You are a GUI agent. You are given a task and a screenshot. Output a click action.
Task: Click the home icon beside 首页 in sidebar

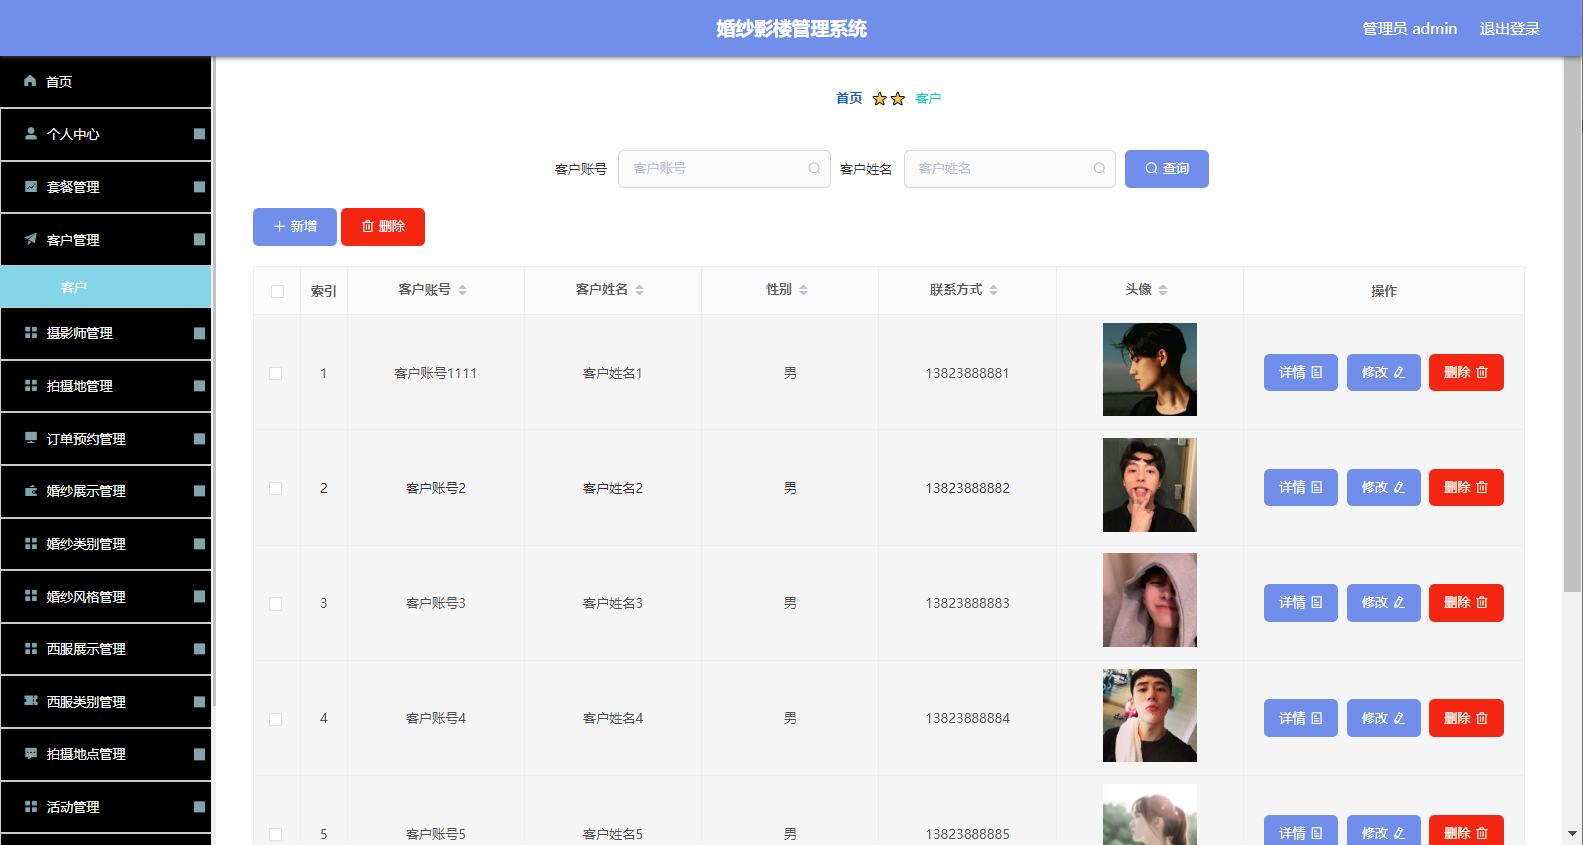pyautogui.click(x=30, y=81)
